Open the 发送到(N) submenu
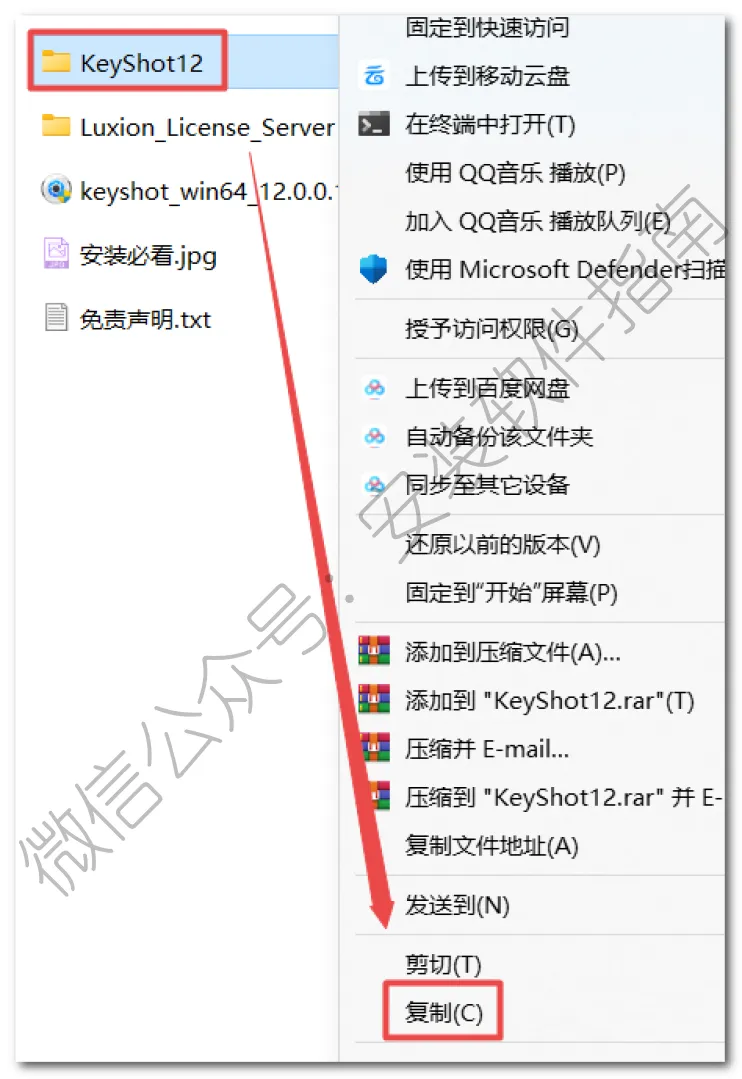The height and width of the screenshot is (1079, 742). click(x=457, y=905)
